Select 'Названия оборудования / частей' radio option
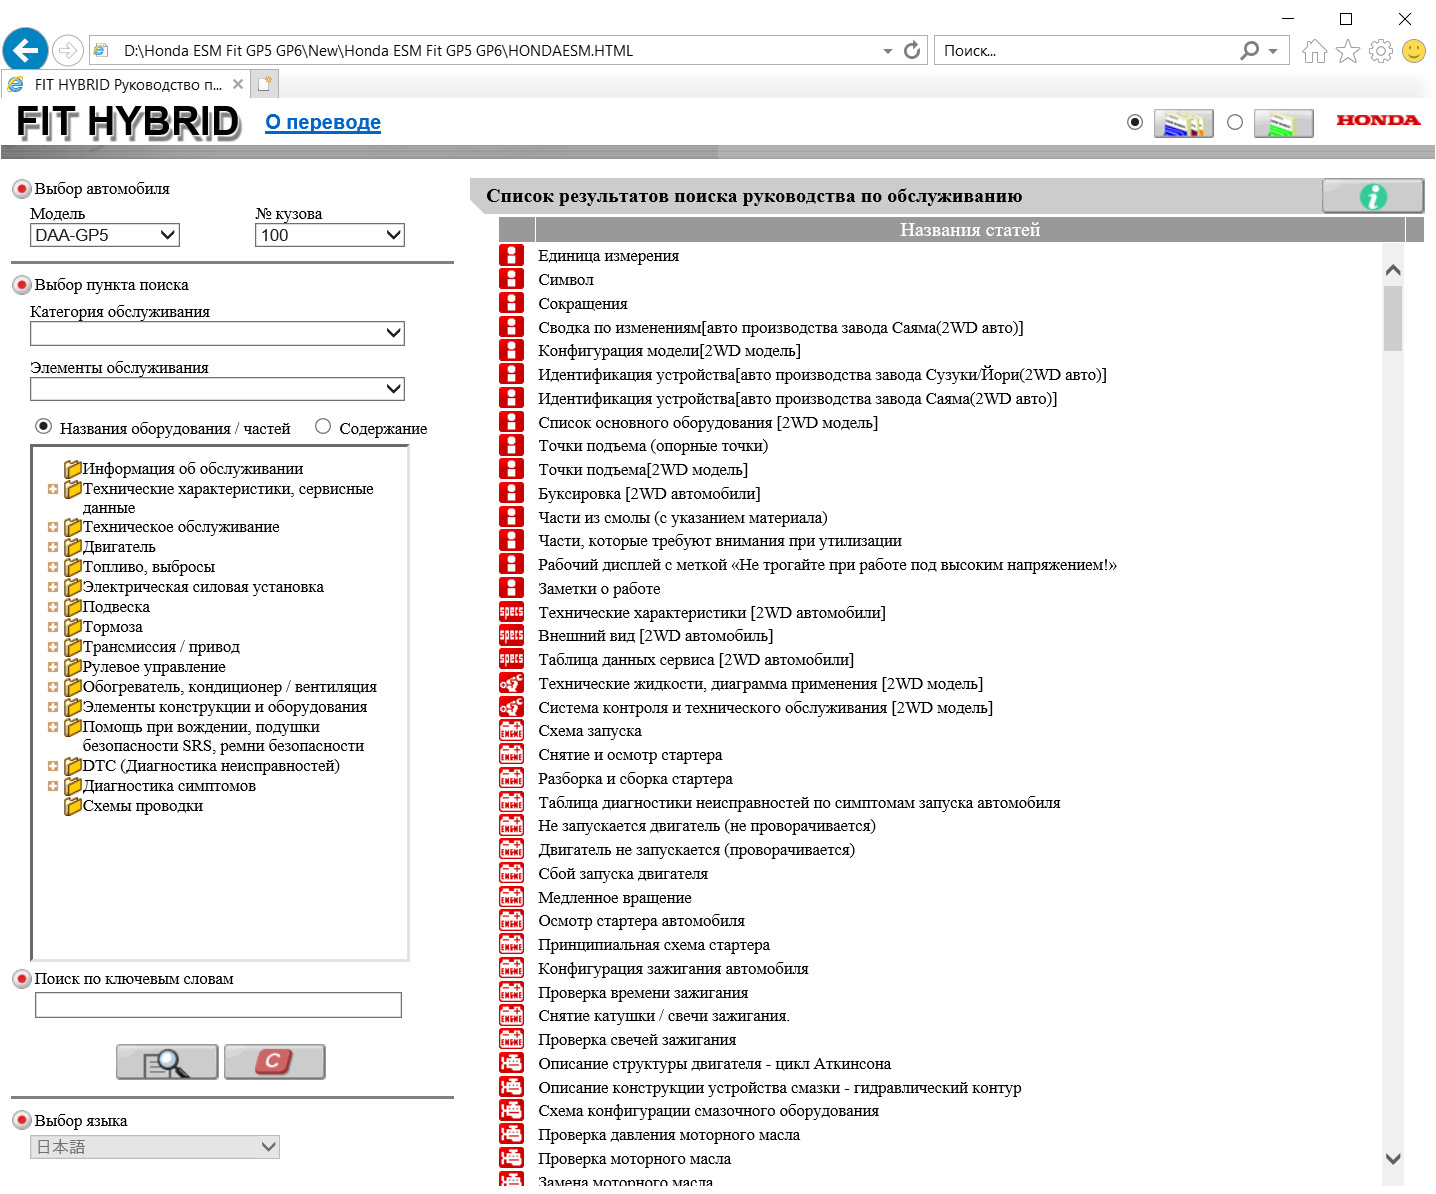 (44, 426)
